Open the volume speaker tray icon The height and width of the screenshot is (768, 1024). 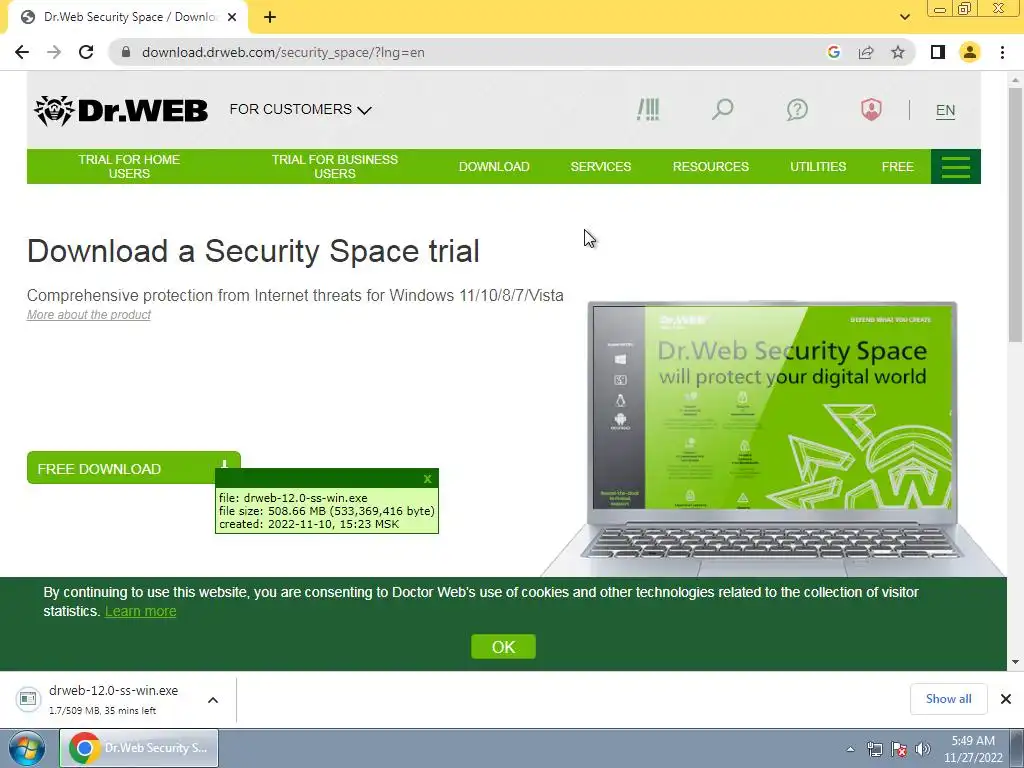(922, 749)
